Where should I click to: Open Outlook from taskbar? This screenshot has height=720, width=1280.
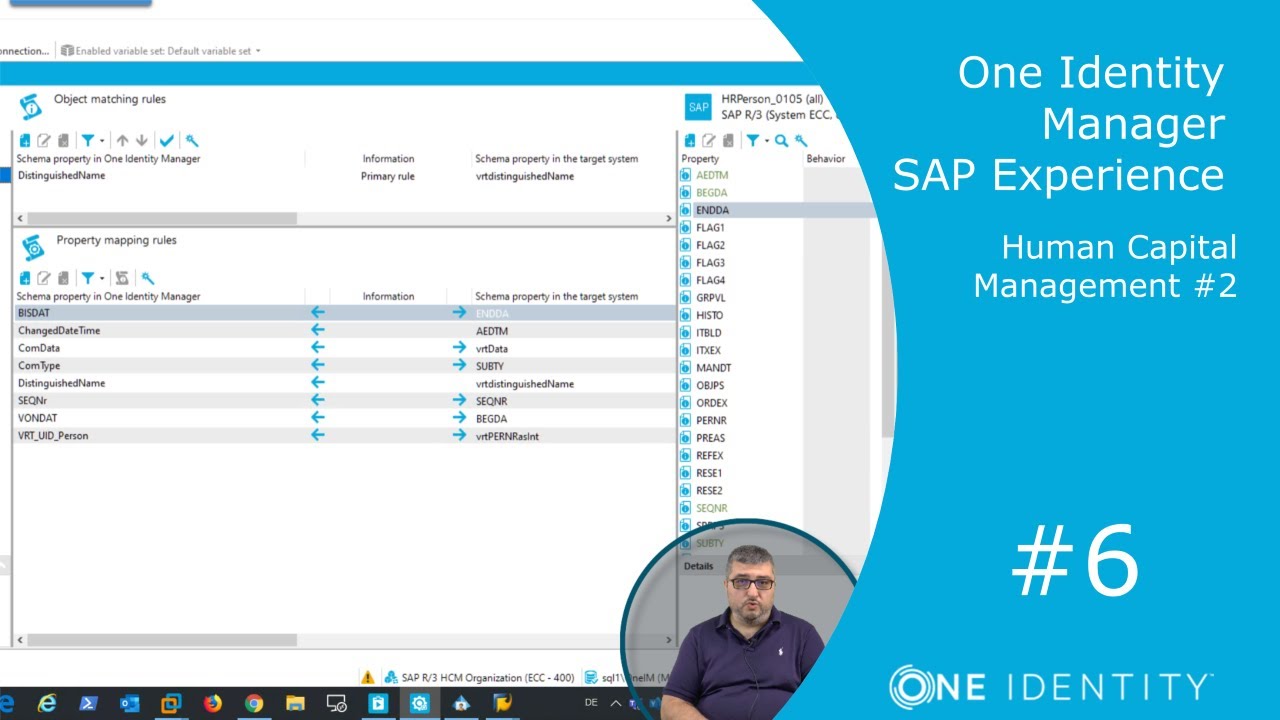click(x=130, y=704)
